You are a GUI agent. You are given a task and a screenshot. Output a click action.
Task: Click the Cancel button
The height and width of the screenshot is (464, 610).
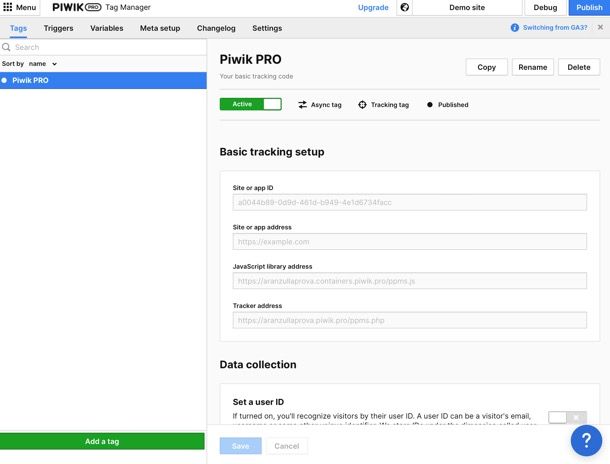pyautogui.click(x=287, y=446)
